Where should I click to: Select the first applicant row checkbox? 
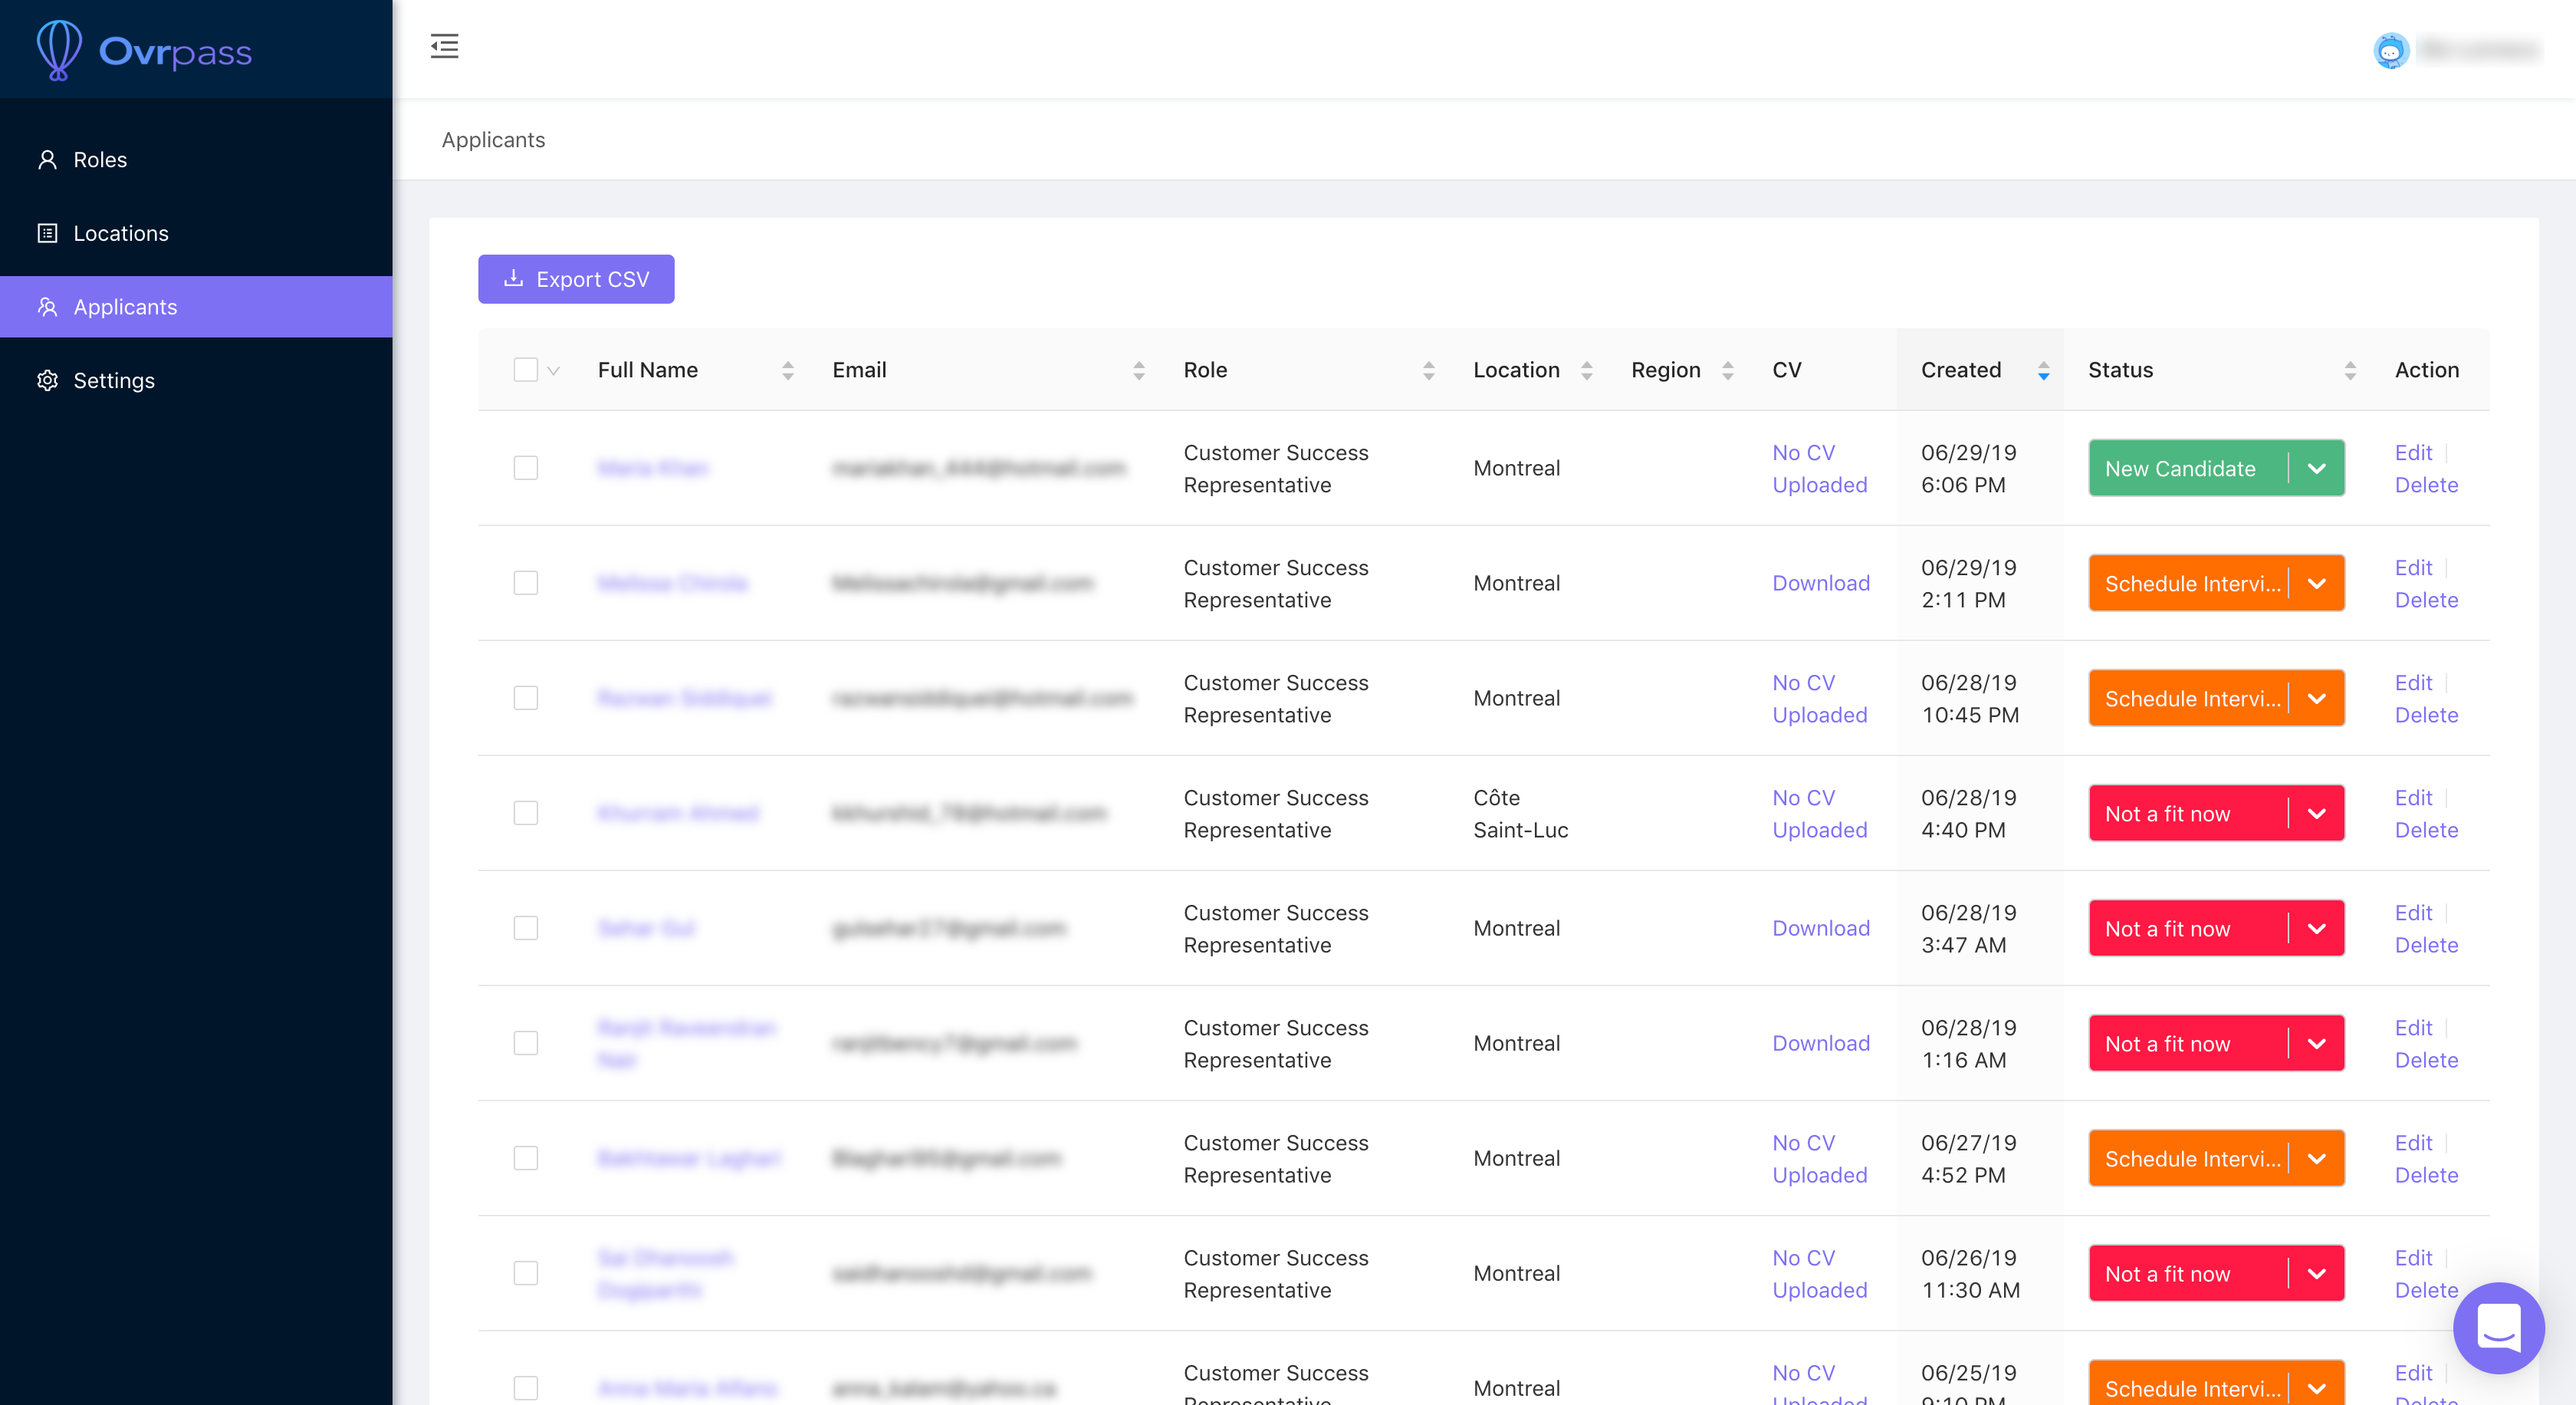coord(525,468)
